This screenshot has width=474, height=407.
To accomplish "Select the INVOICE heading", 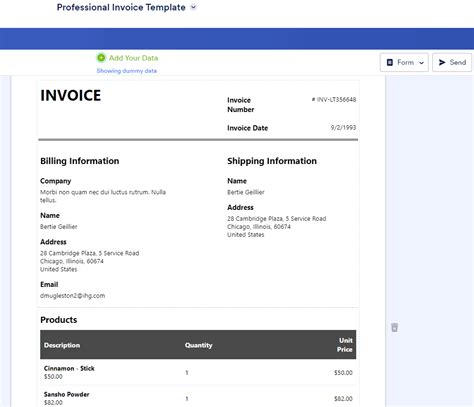I will click(x=71, y=96).
